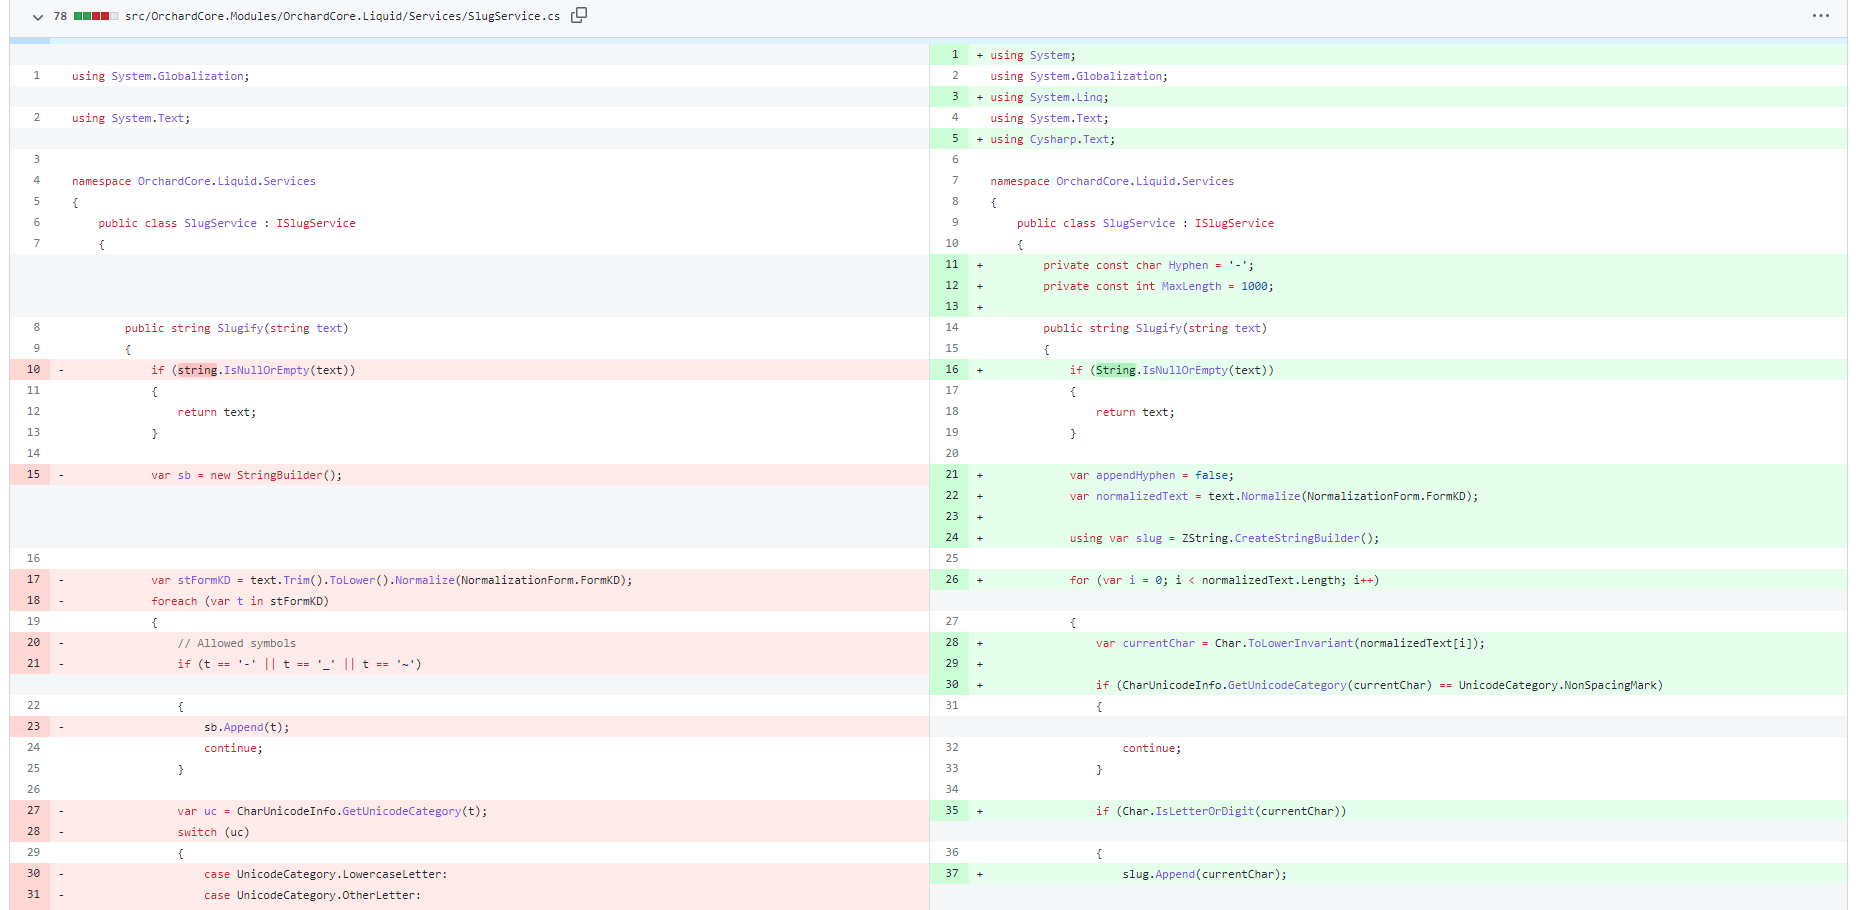
Task: Click left 'namespace OrchardCore.Liquid.Services' line
Action: [193, 181]
